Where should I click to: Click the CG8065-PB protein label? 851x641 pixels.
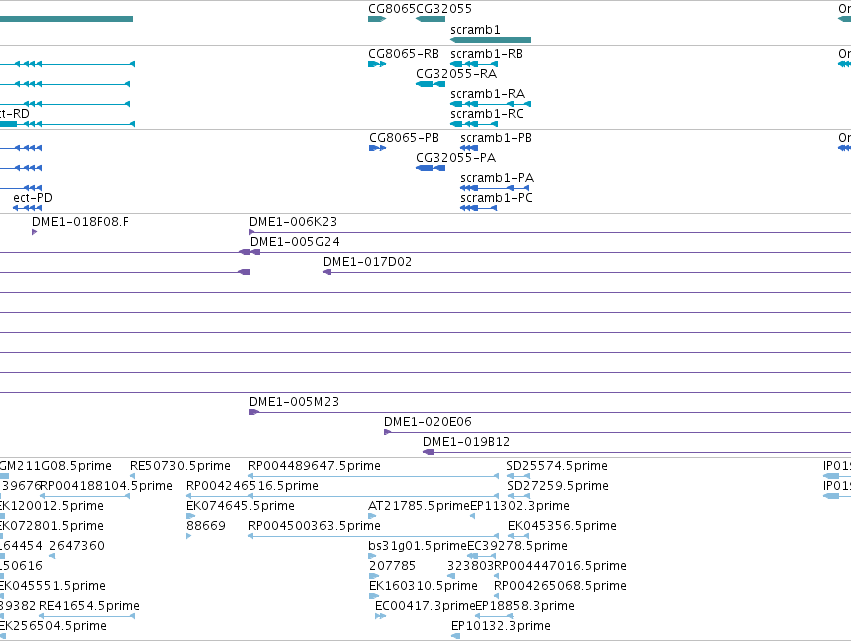pos(404,138)
